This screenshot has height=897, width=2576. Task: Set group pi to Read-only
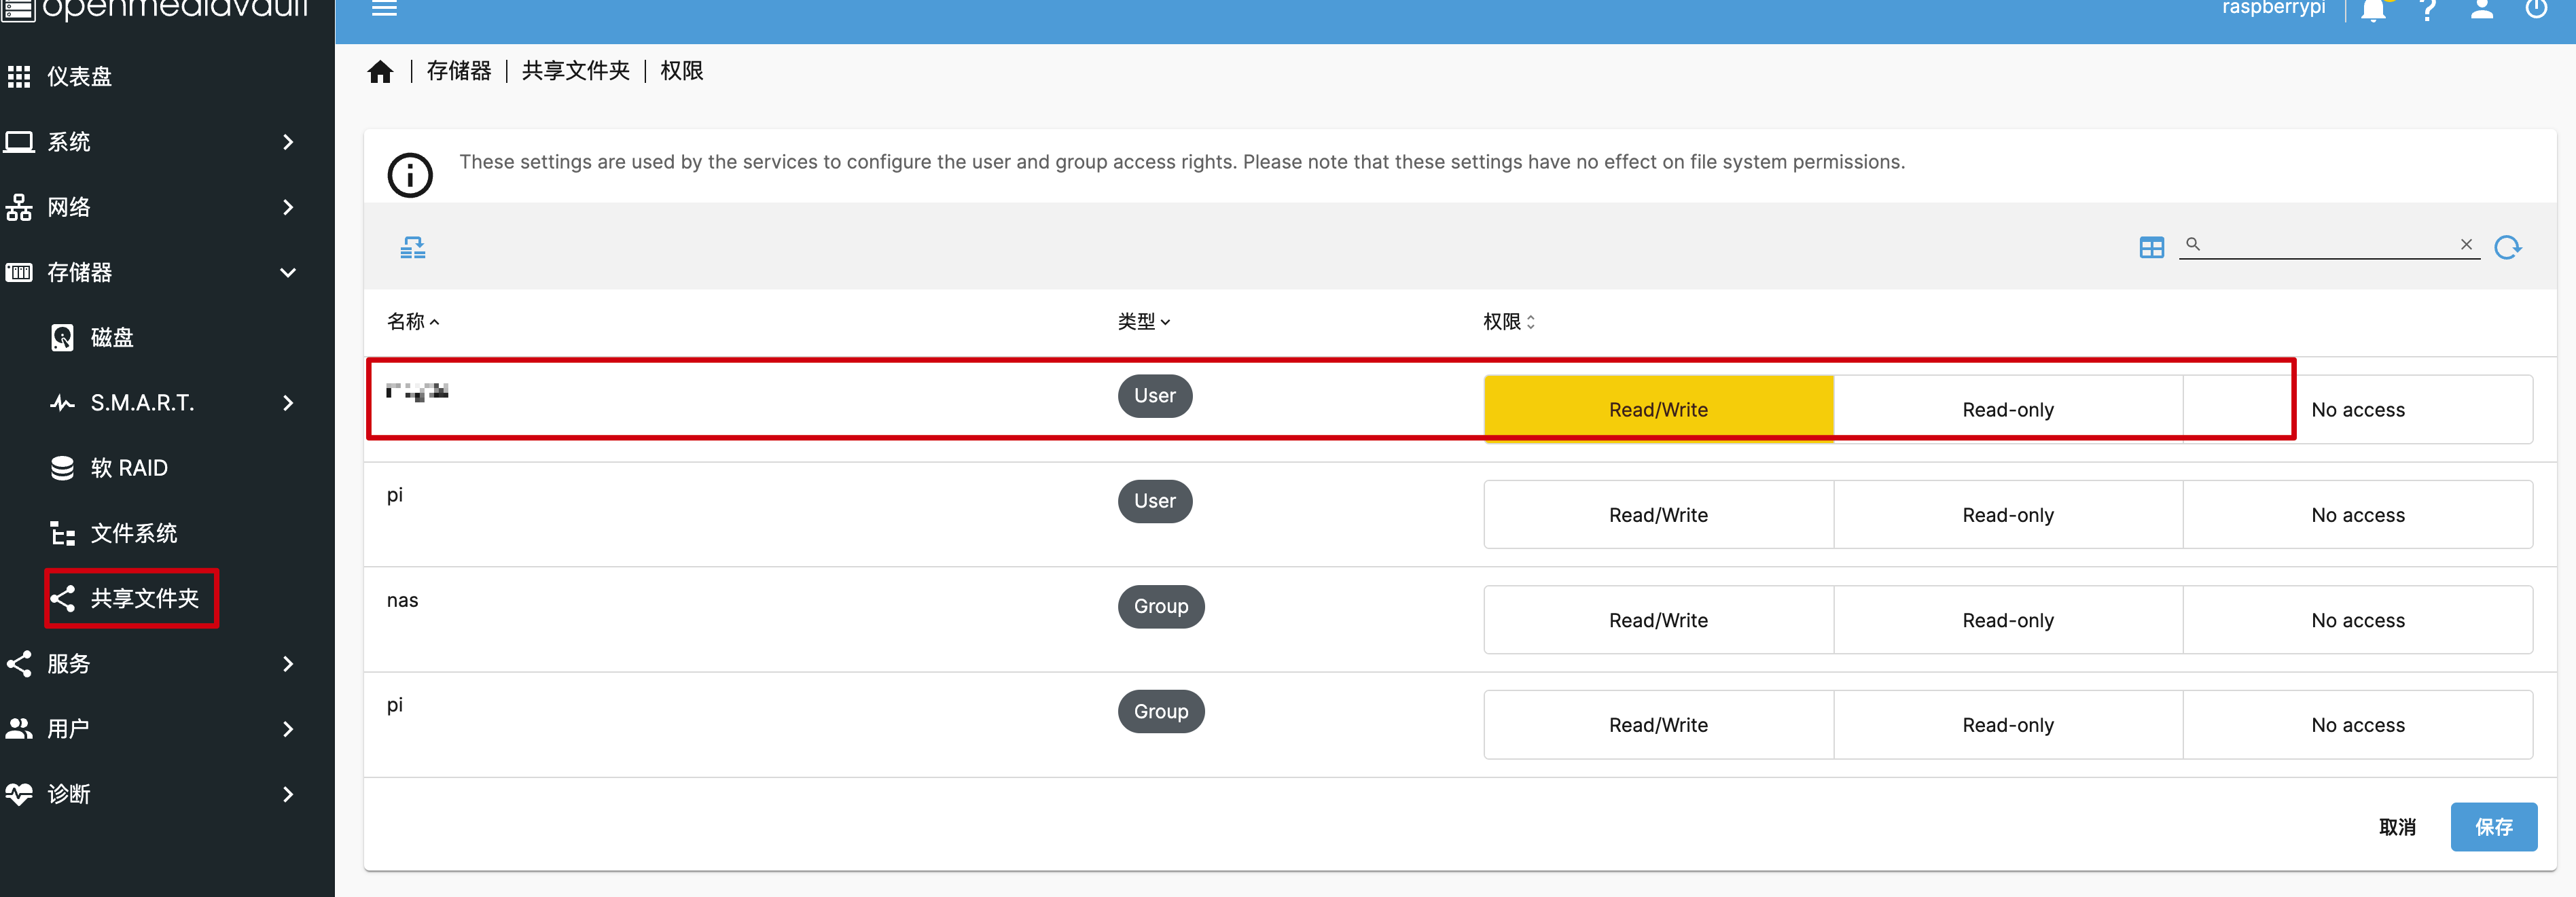point(2008,725)
